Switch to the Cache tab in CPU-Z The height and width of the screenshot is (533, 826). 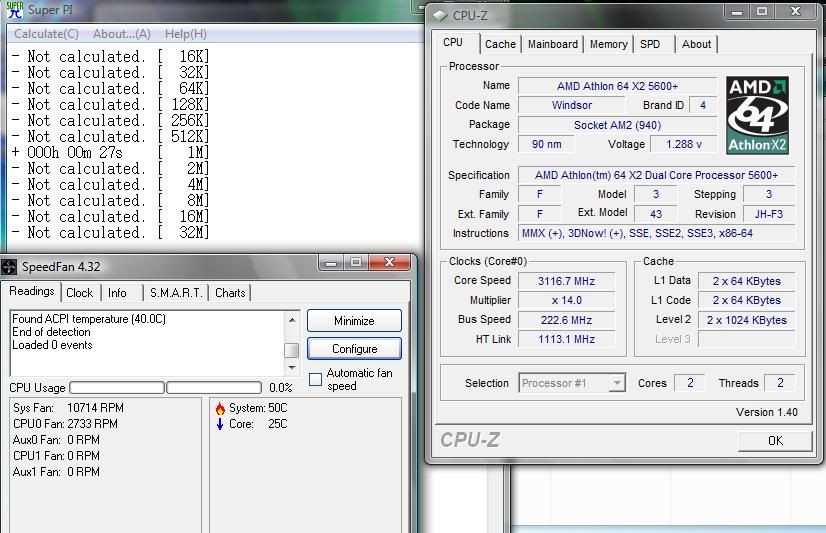pos(500,44)
